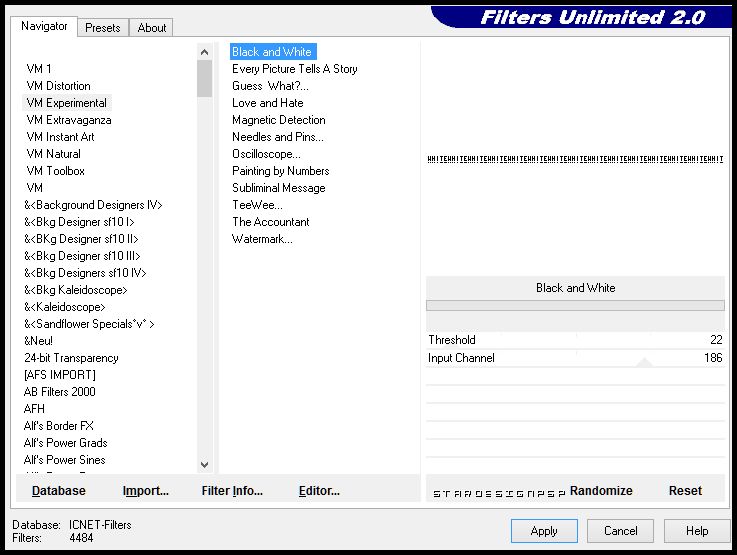This screenshot has height=555, width=737.
Task: Select Alf's Border FX category
Action: pyautogui.click(x=59, y=426)
